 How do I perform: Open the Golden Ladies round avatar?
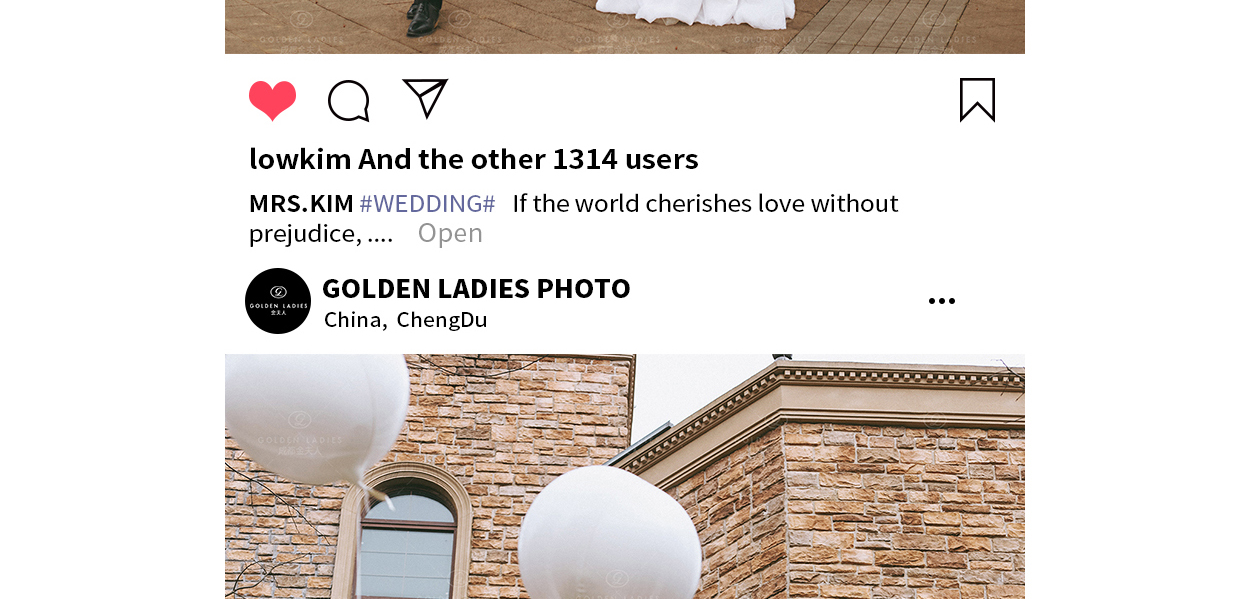(278, 301)
